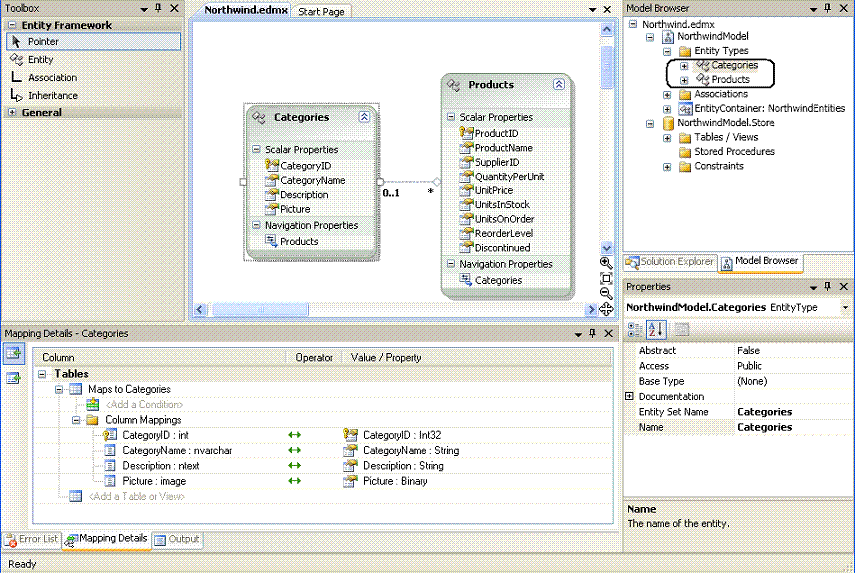Viewport: 855px width, 573px height.
Task: Expand the Associations node in Model Browser
Action: tap(667, 95)
